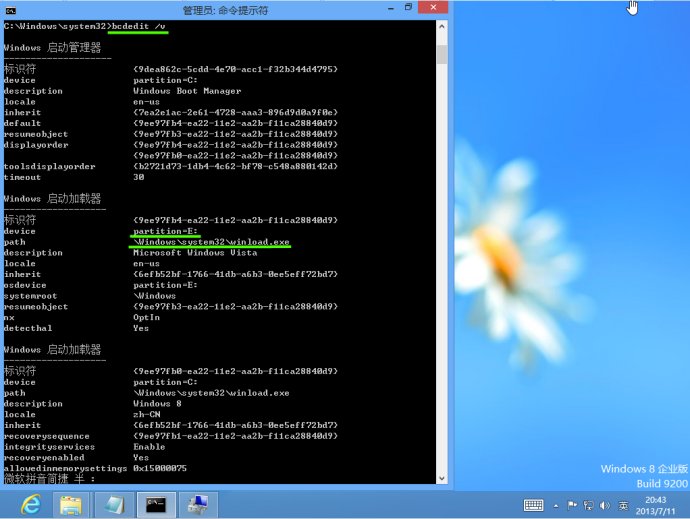Minimize the Command Prompt window
This screenshot has width=690, height=519.
(391, 8)
